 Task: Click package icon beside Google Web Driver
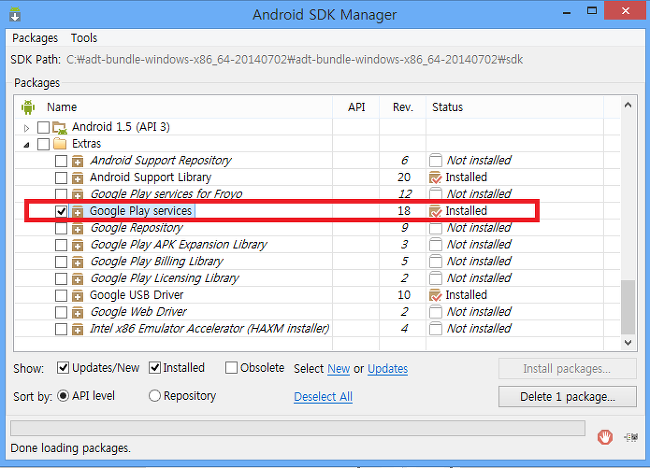(x=77, y=313)
